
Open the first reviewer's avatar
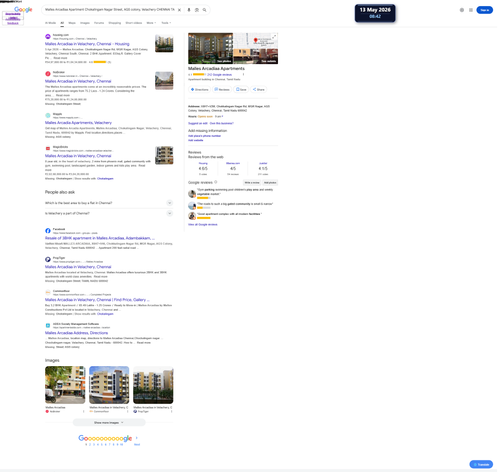click(192, 194)
